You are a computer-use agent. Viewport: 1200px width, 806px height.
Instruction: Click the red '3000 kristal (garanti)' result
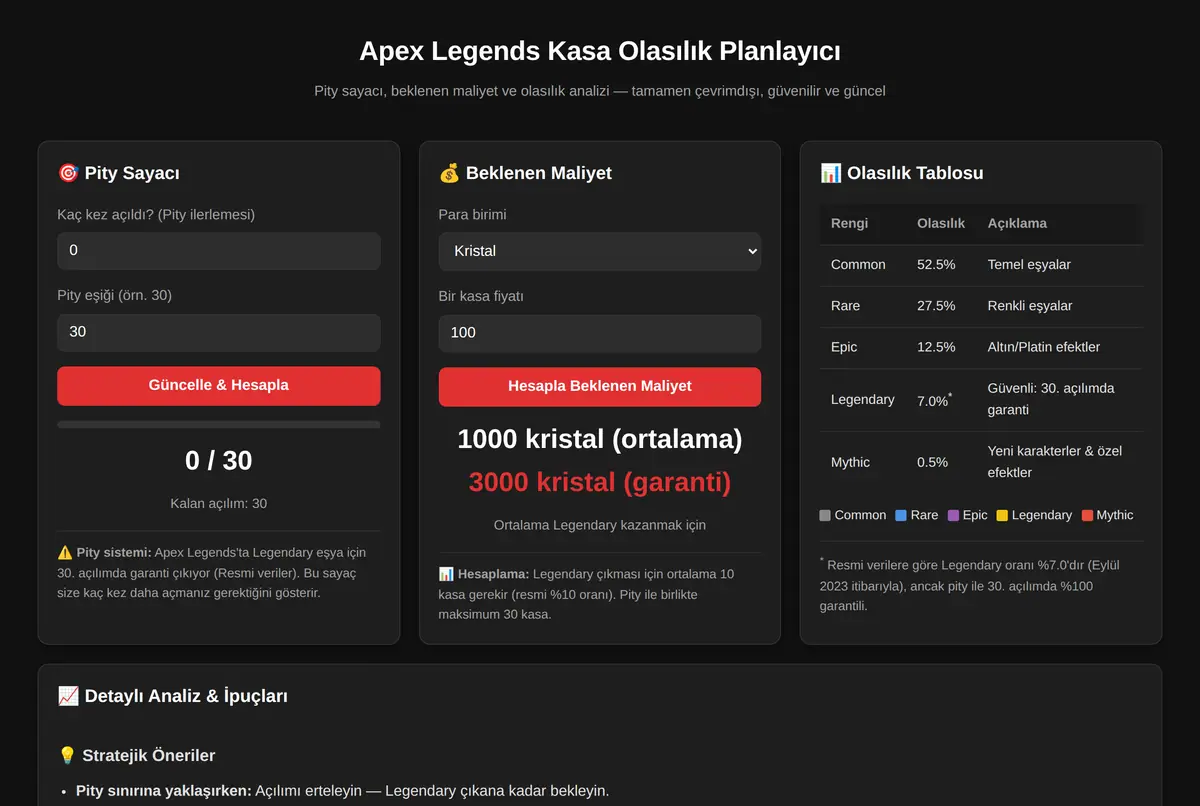click(x=600, y=483)
